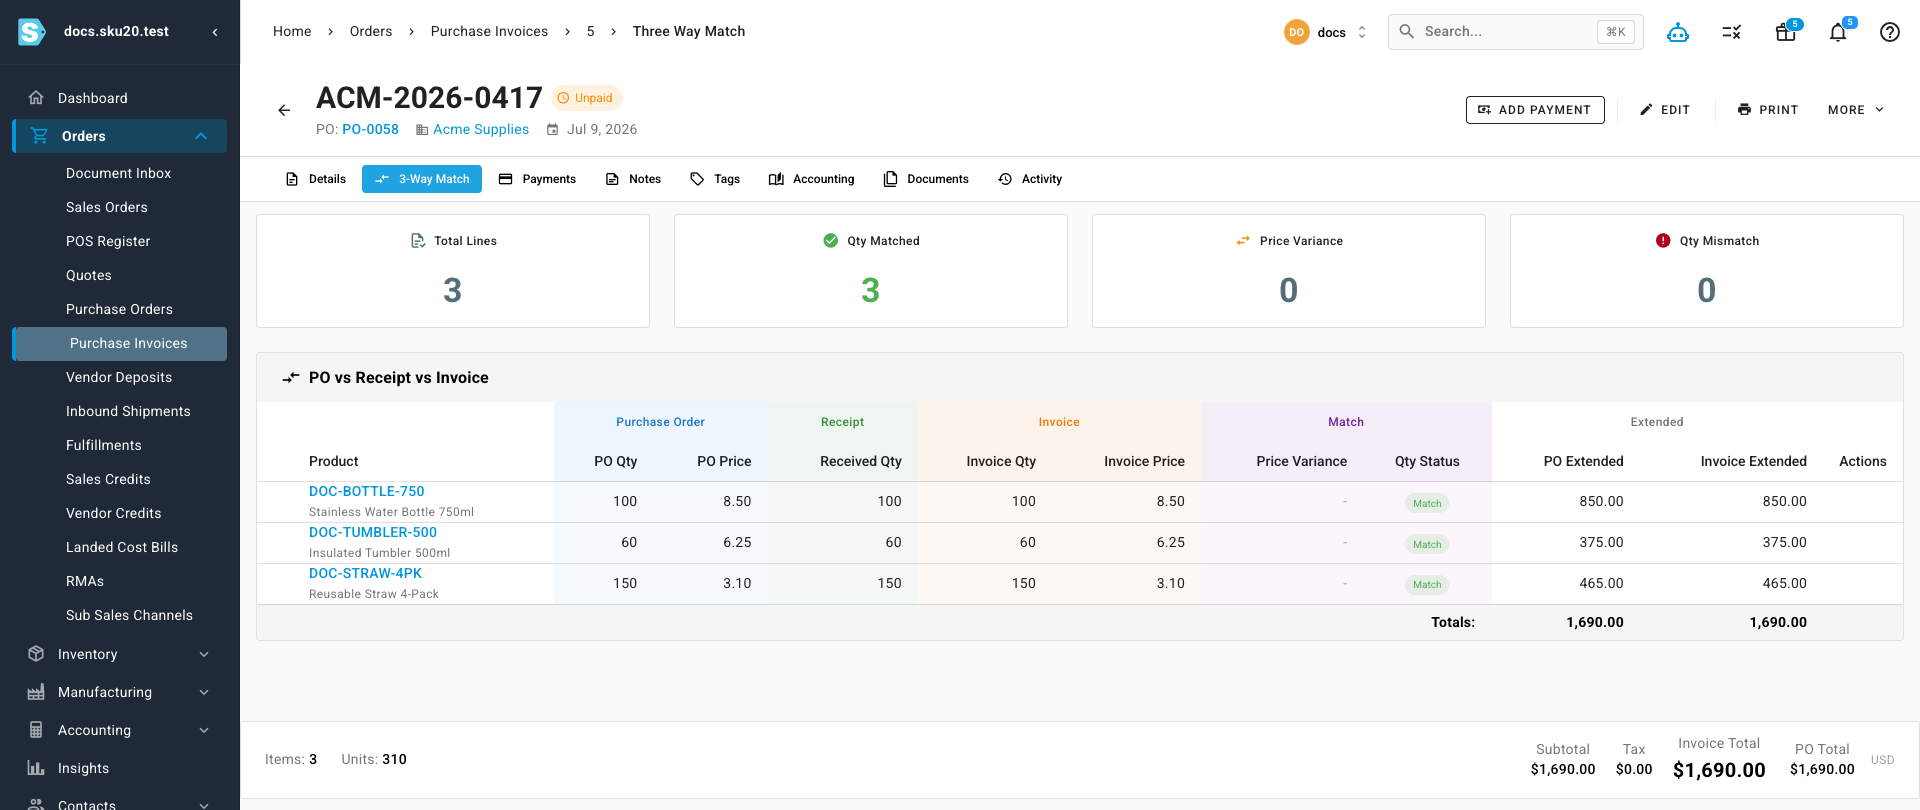The width and height of the screenshot is (1920, 810).
Task: Expand the Accounting sidebar section
Action: 204,730
